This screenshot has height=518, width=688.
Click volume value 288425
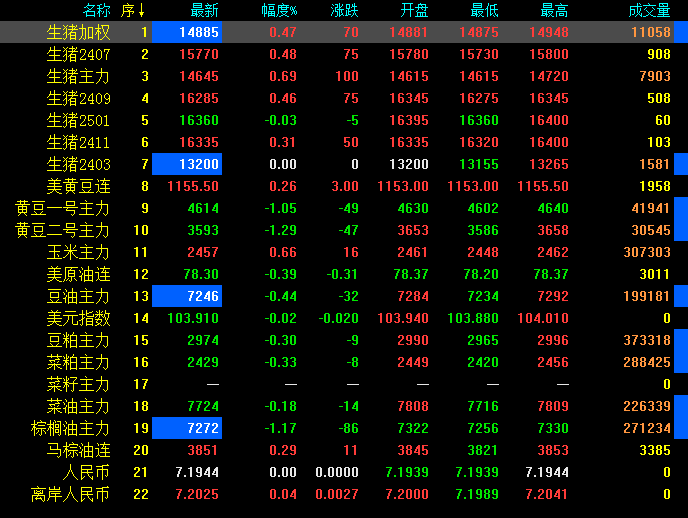click(647, 362)
